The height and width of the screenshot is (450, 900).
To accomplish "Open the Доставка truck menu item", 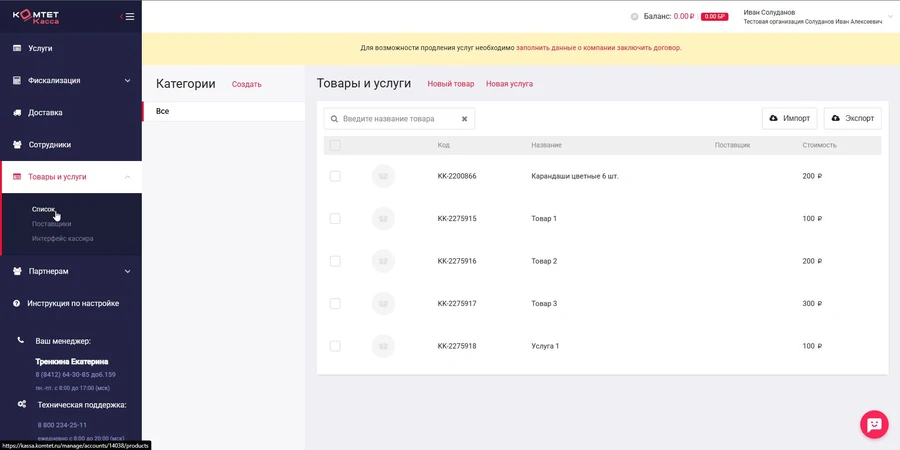I will point(45,112).
